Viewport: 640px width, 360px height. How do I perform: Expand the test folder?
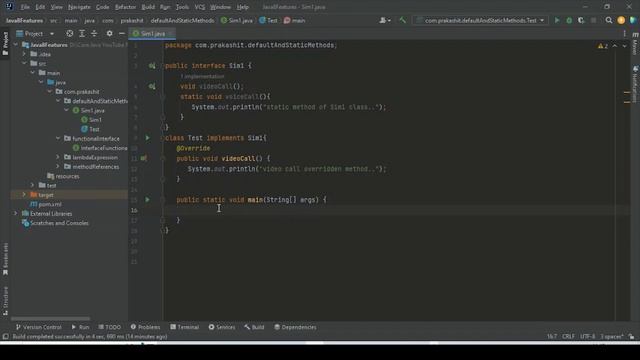(x=33, y=185)
